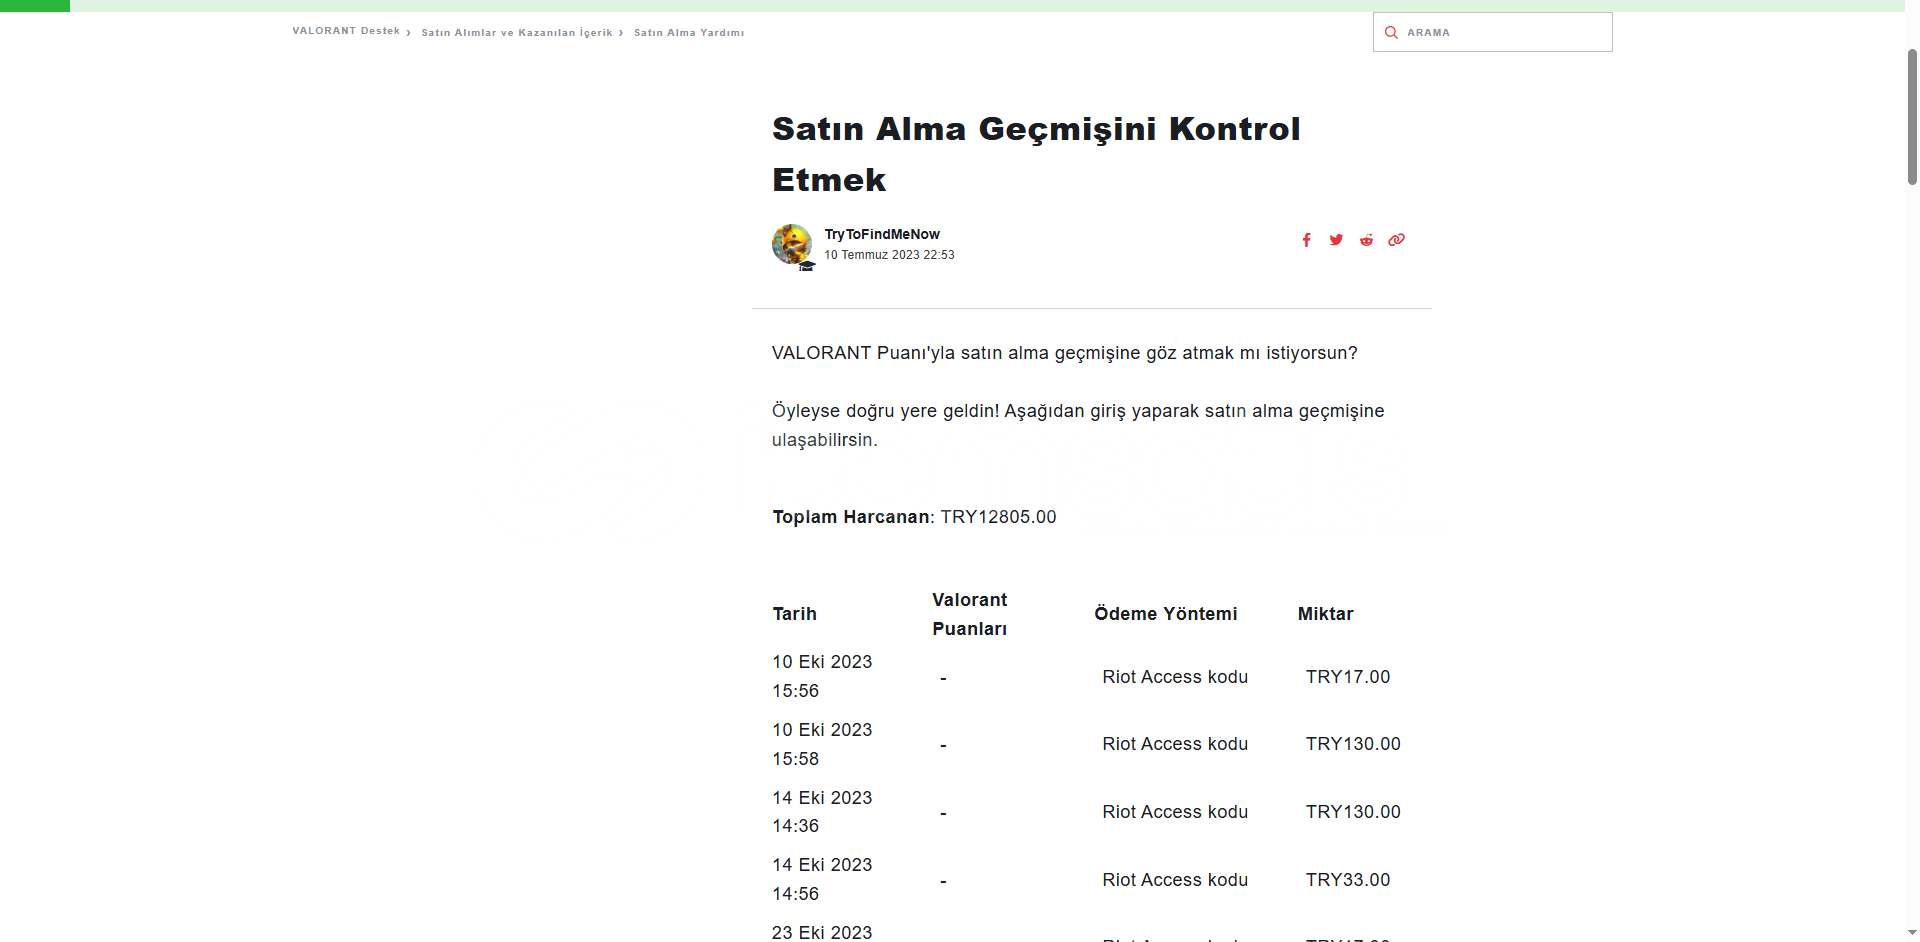Click the Valorant Puanları column header

(969, 614)
